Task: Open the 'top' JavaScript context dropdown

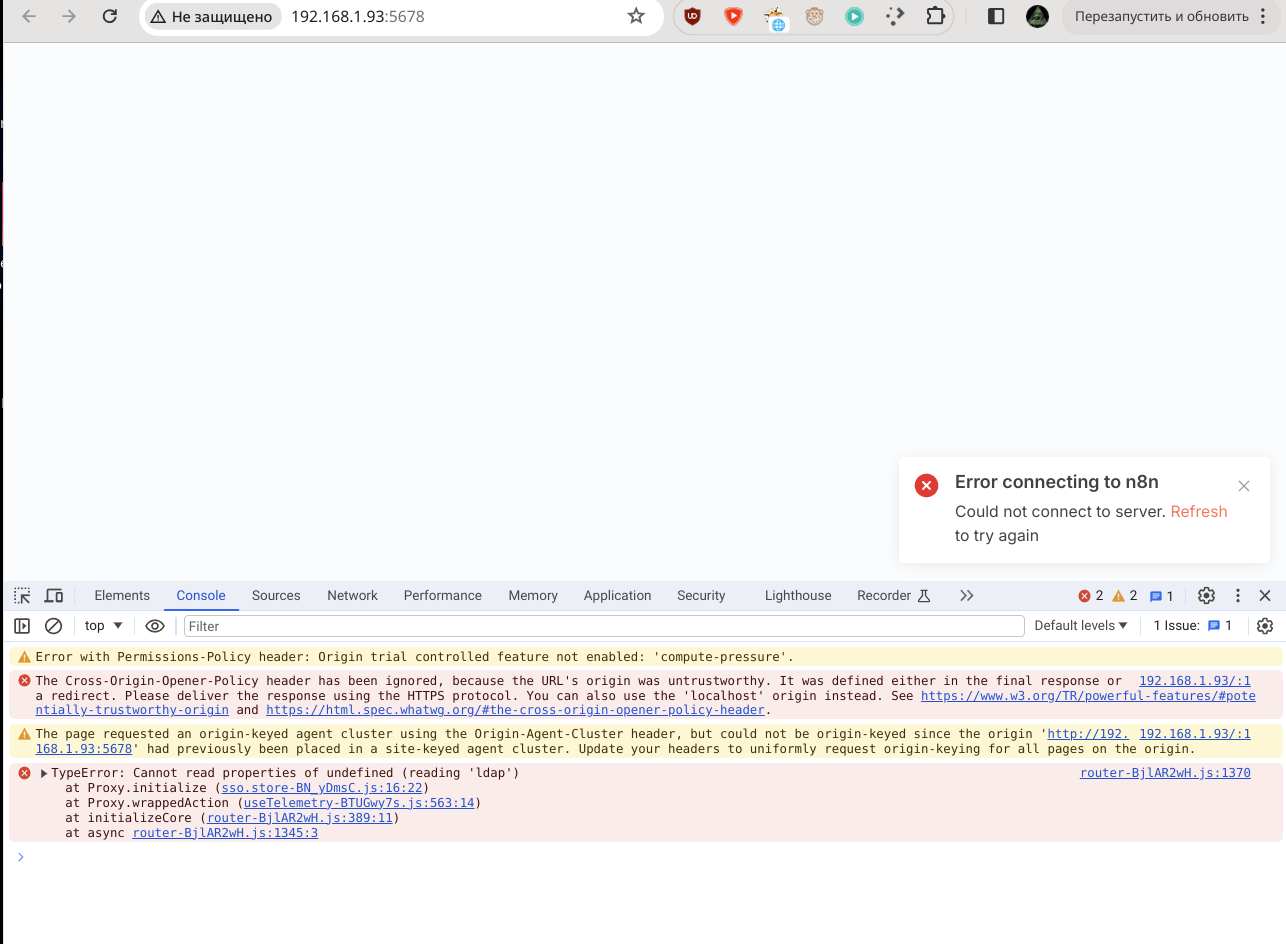Action: pos(104,626)
